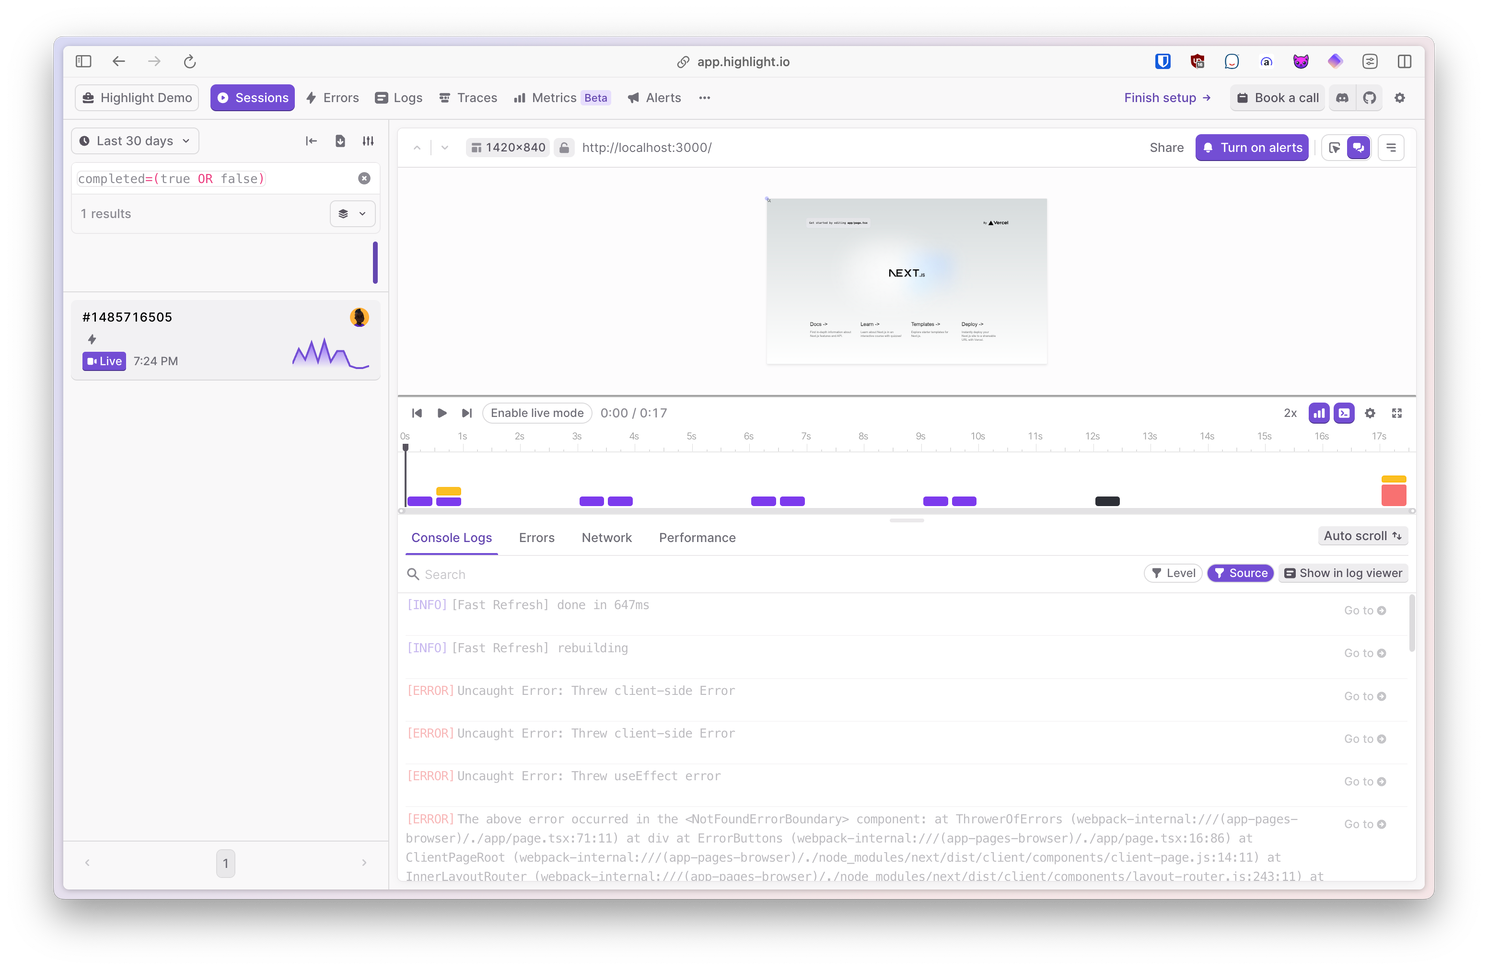Image resolution: width=1488 pixels, height=970 pixels.
Task: Open the Logs page
Action: pos(399,98)
